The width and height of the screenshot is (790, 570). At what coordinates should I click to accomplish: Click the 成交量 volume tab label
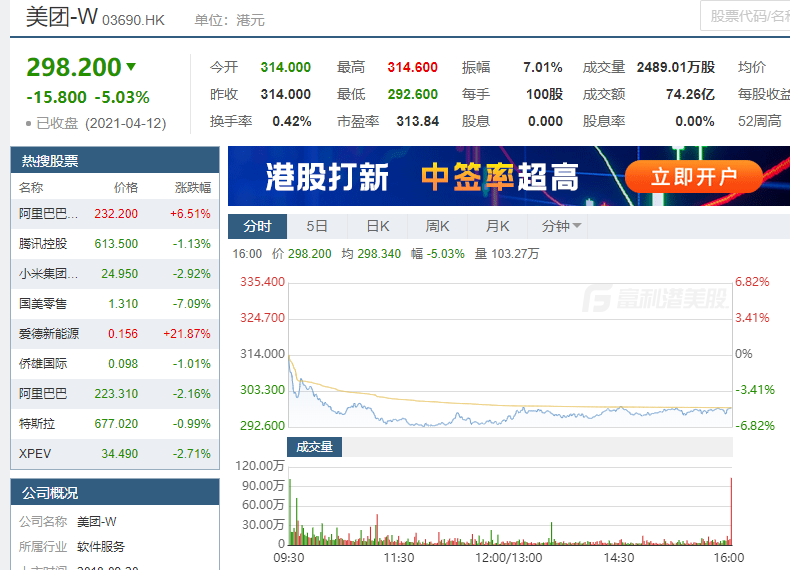314,447
